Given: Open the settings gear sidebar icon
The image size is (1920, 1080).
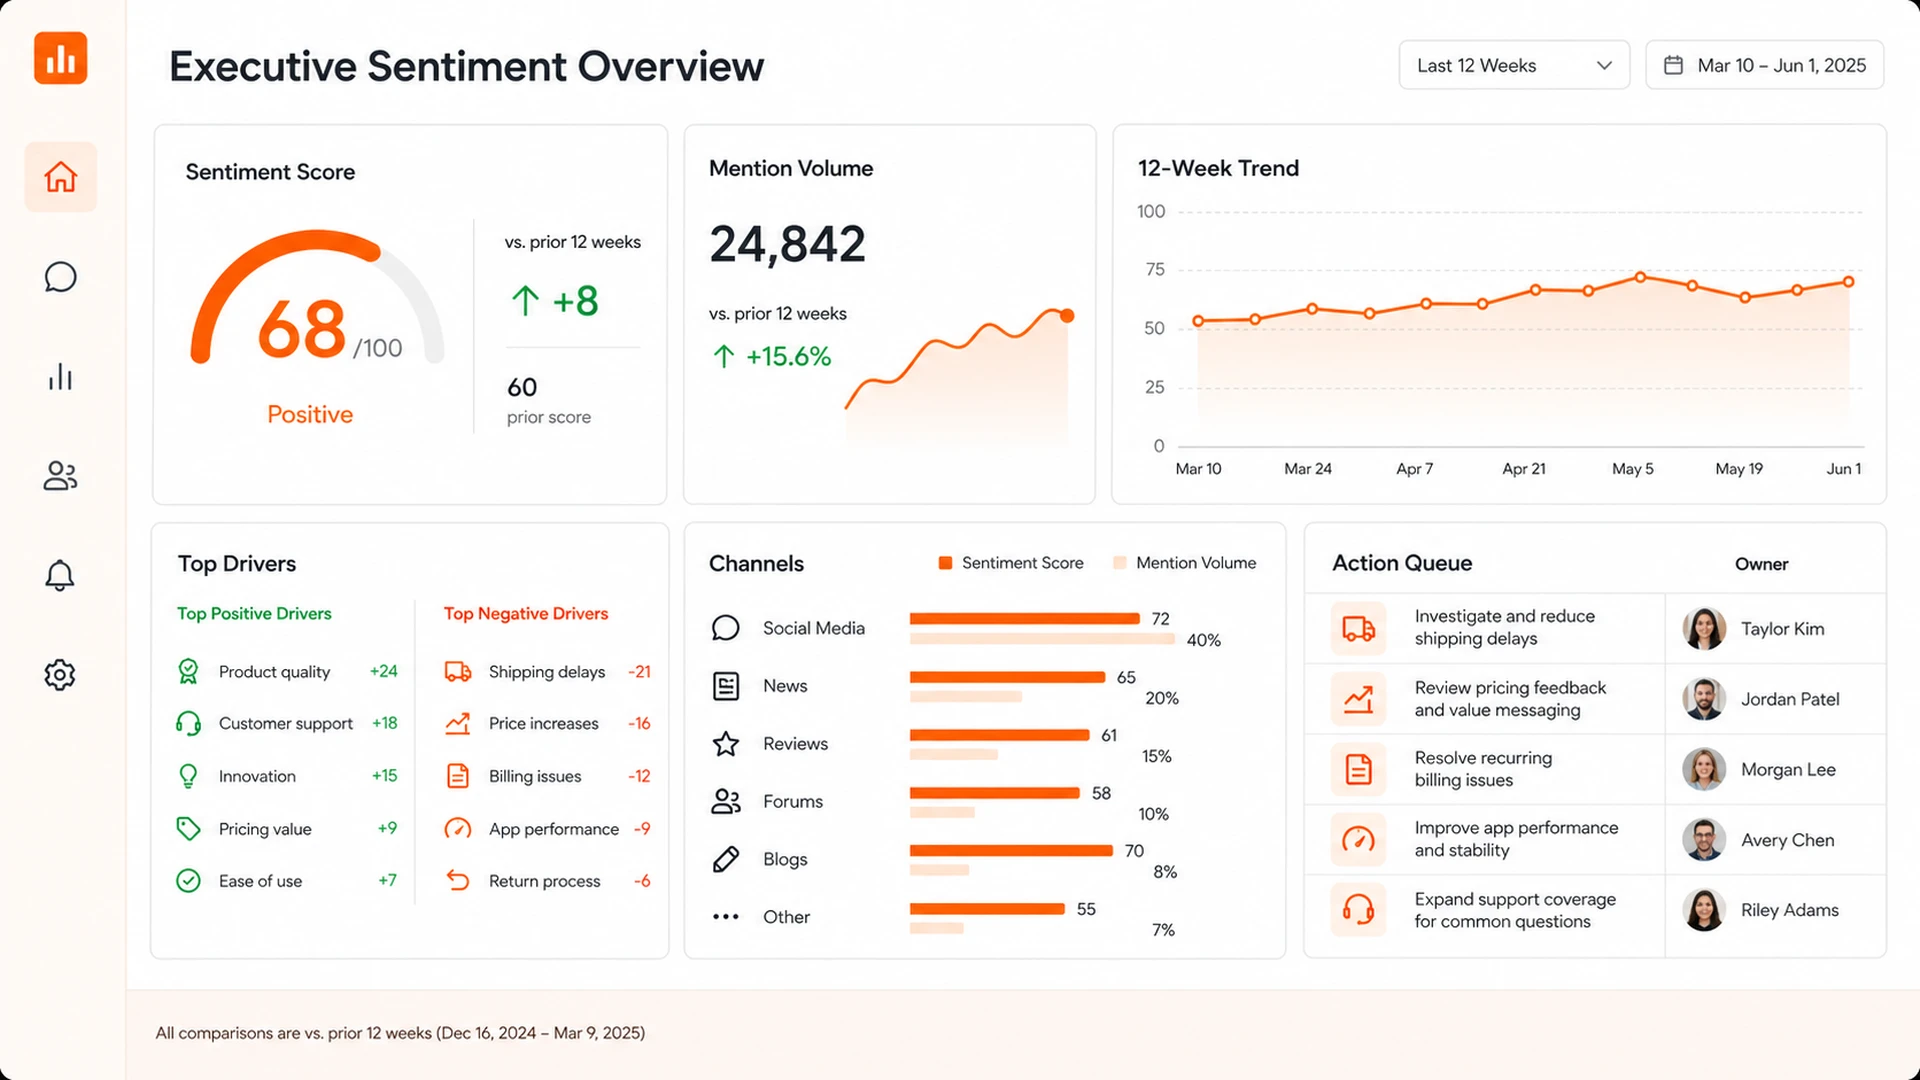Looking at the screenshot, I should coord(60,675).
